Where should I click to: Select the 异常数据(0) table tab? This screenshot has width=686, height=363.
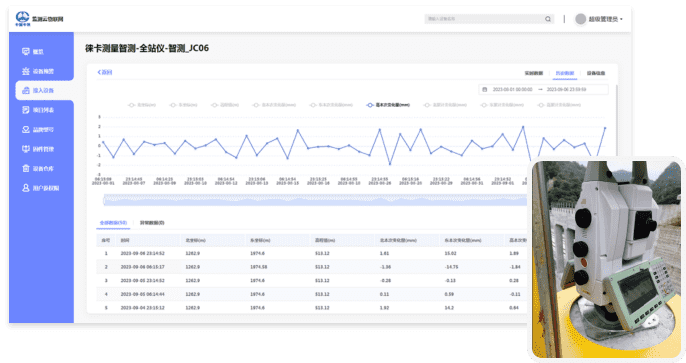tap(152, 223)
